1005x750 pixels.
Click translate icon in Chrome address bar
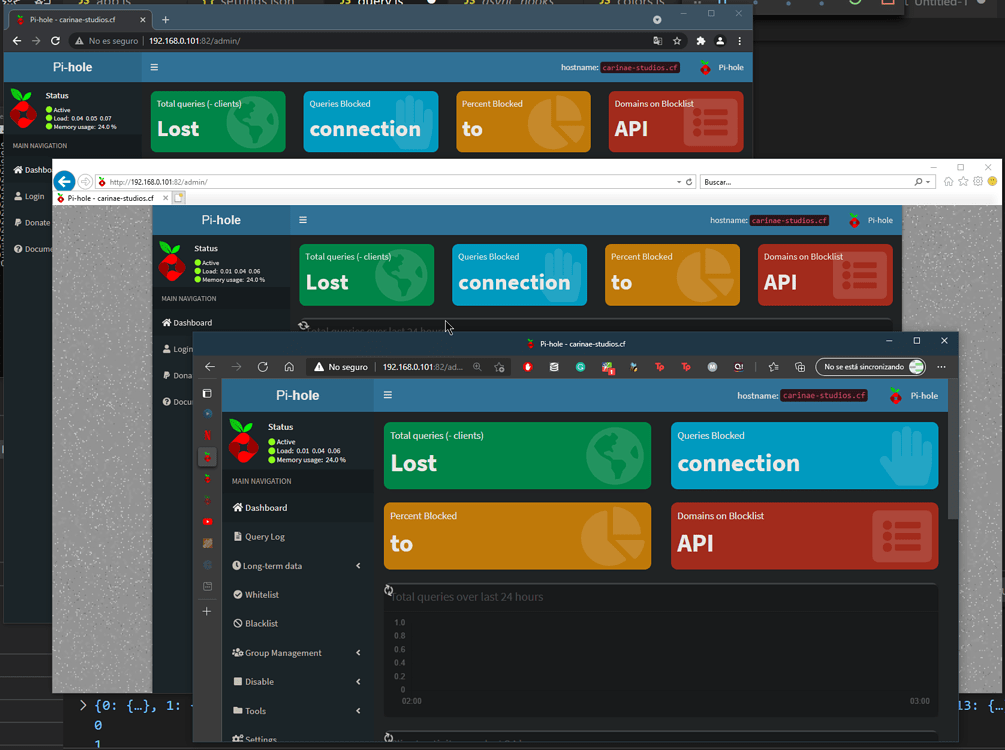click(x=657, y=40)
